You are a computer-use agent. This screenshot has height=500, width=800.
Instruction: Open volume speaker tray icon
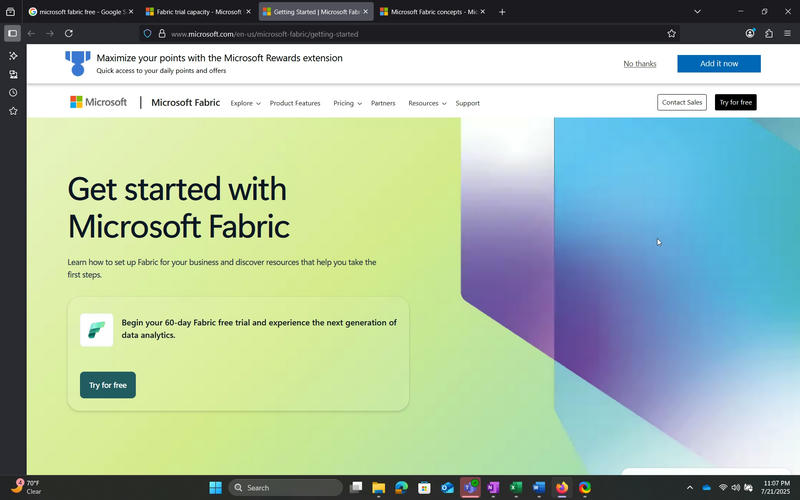[x=736, y=488]
